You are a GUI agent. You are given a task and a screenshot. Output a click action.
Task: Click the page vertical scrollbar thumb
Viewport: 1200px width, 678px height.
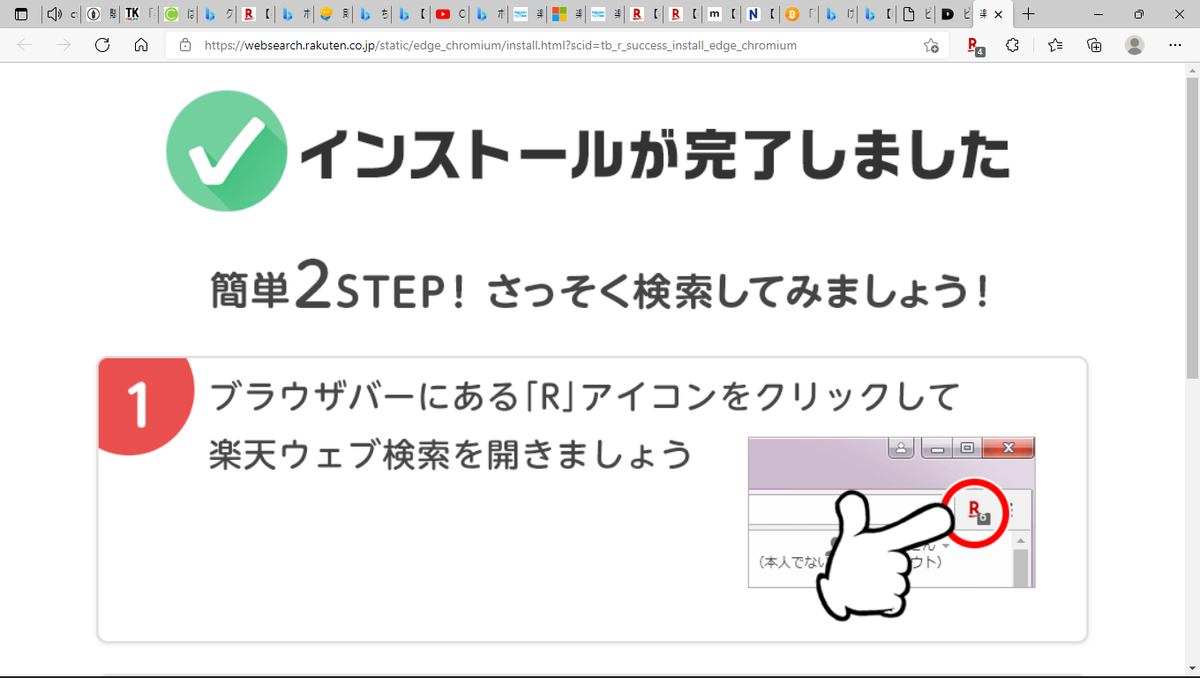(1192, 228)
